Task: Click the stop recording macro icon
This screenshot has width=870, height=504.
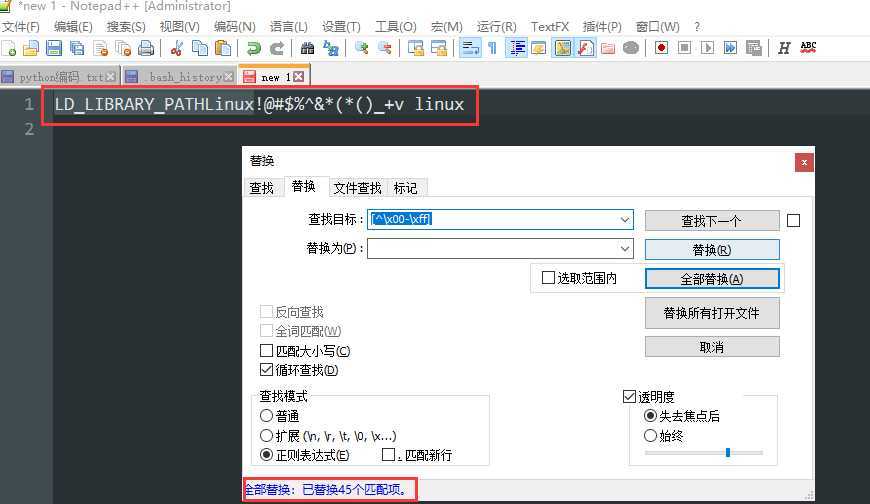Action: pyautogui.click(x=684, y=48)
